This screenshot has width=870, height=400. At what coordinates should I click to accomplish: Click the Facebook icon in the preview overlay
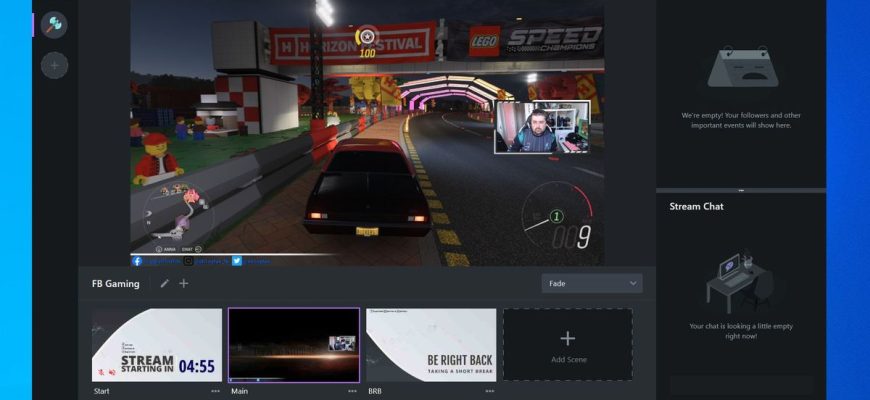point(136,261)
